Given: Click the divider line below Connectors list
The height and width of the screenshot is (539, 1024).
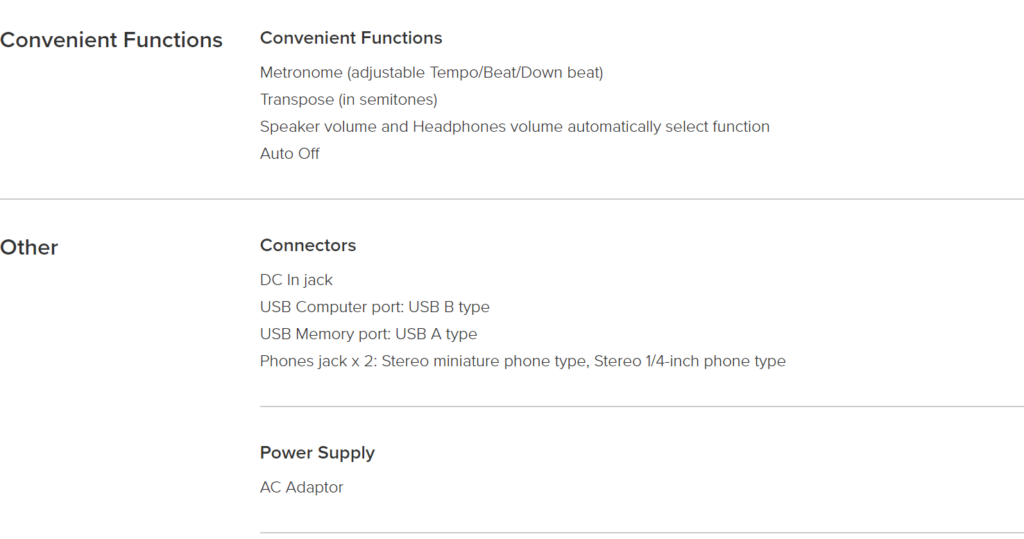Looking at the screenshot, I should pos(642,406).
